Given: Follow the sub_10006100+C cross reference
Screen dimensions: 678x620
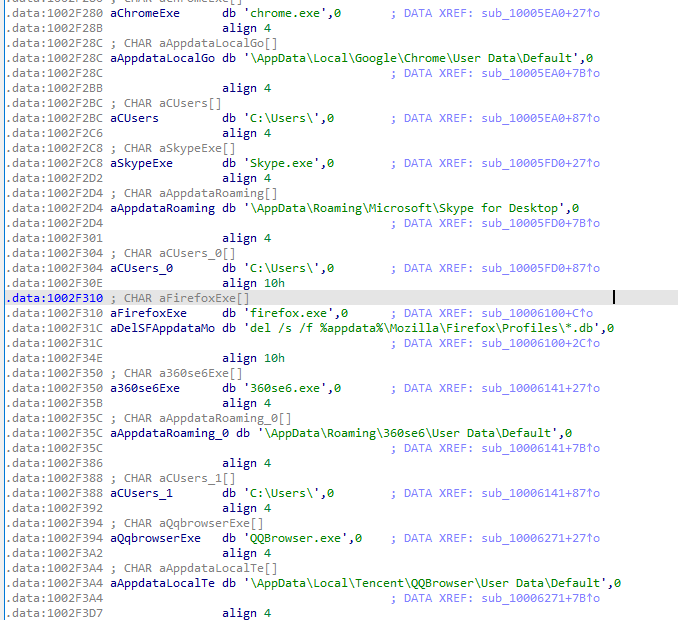Looking at the screenshot, I should click(537, 313).
